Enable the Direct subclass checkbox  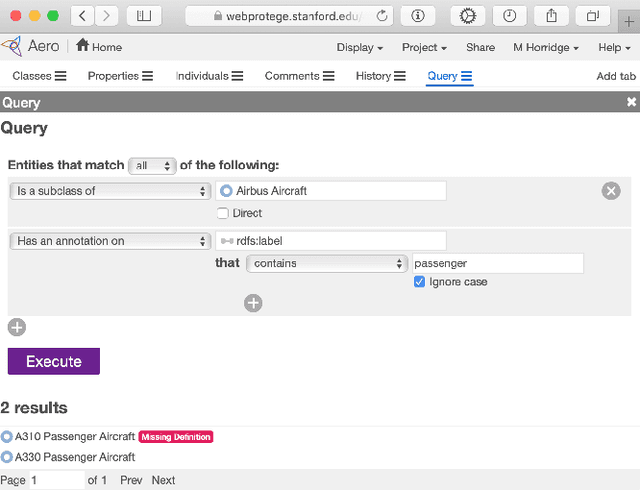click(222, 213)
